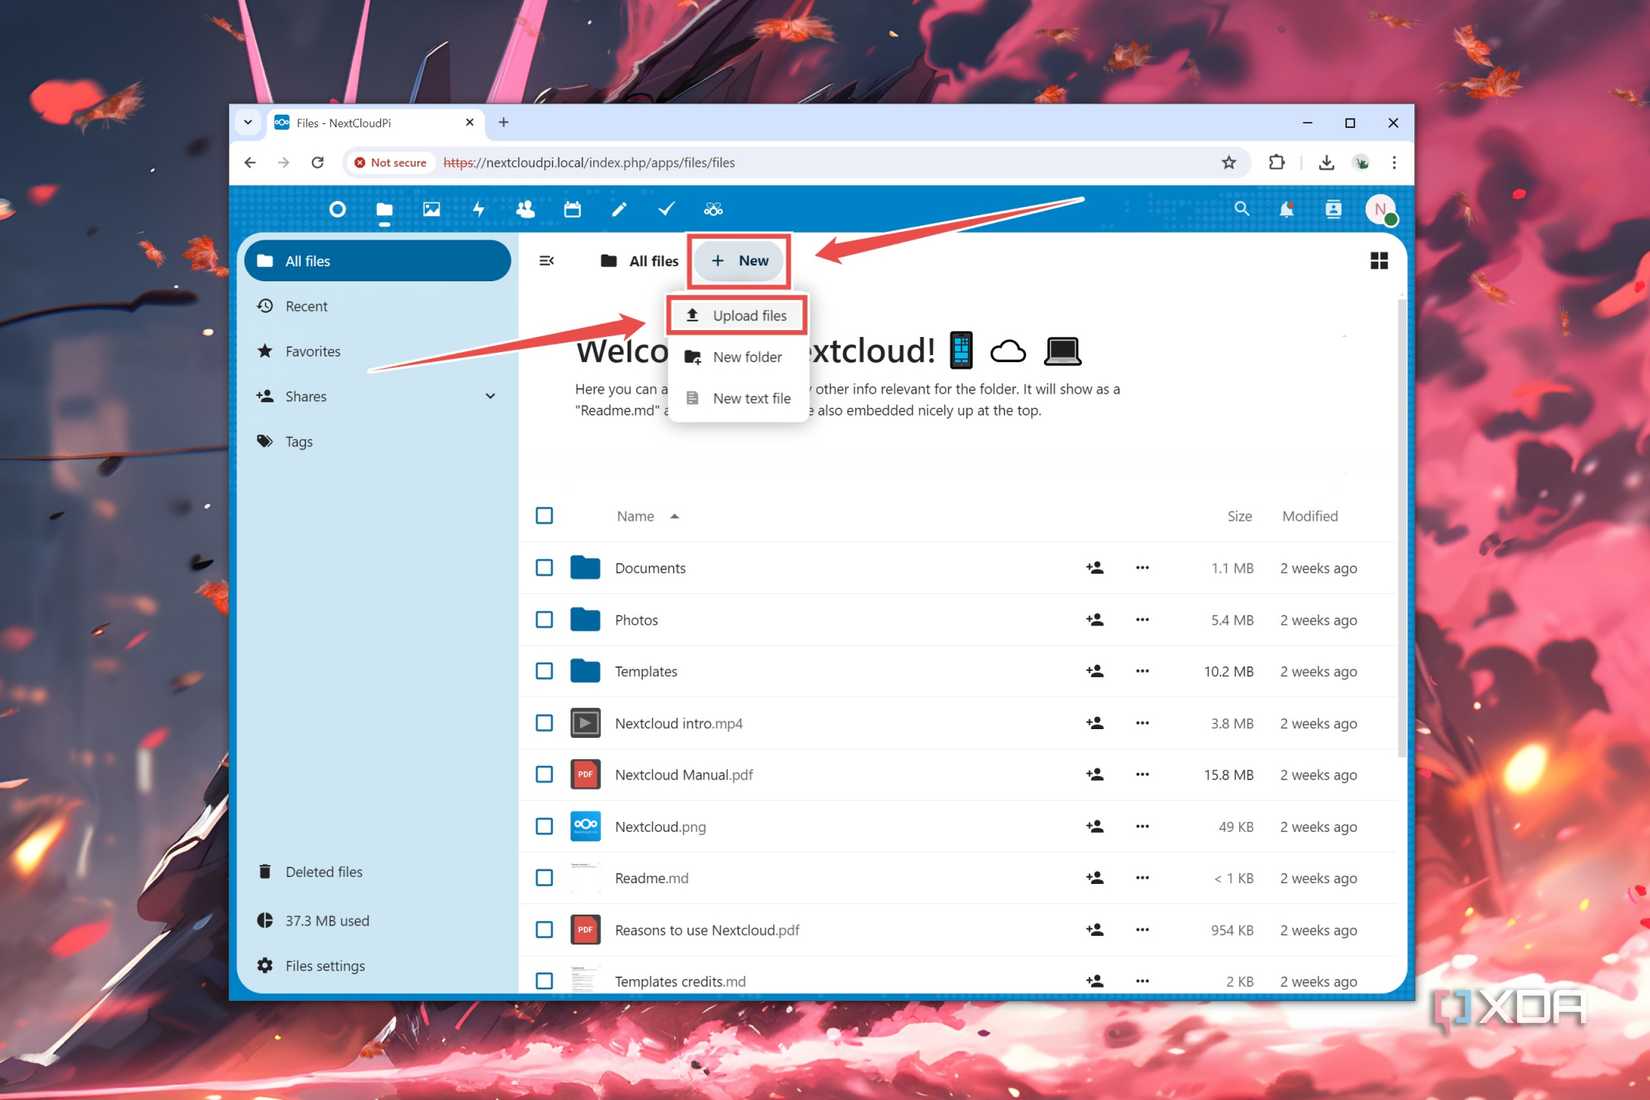Open the Files app icon in top bar
1650x1100 pixels.
click(x=384, y=209)
